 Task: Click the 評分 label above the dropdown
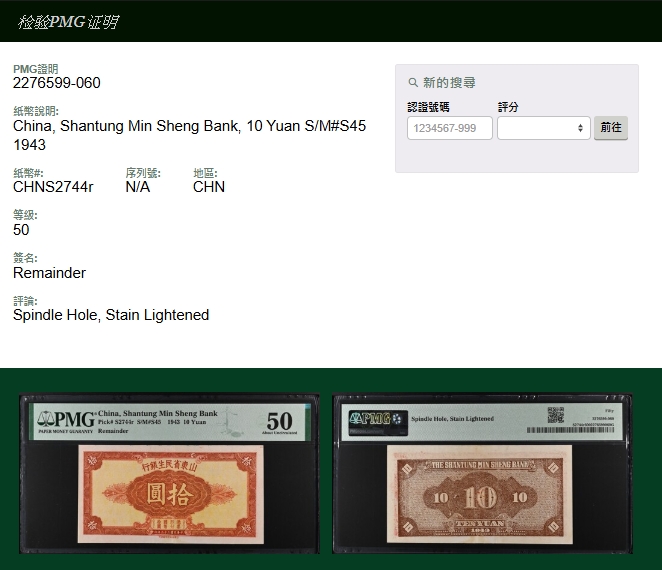[508, 107]
